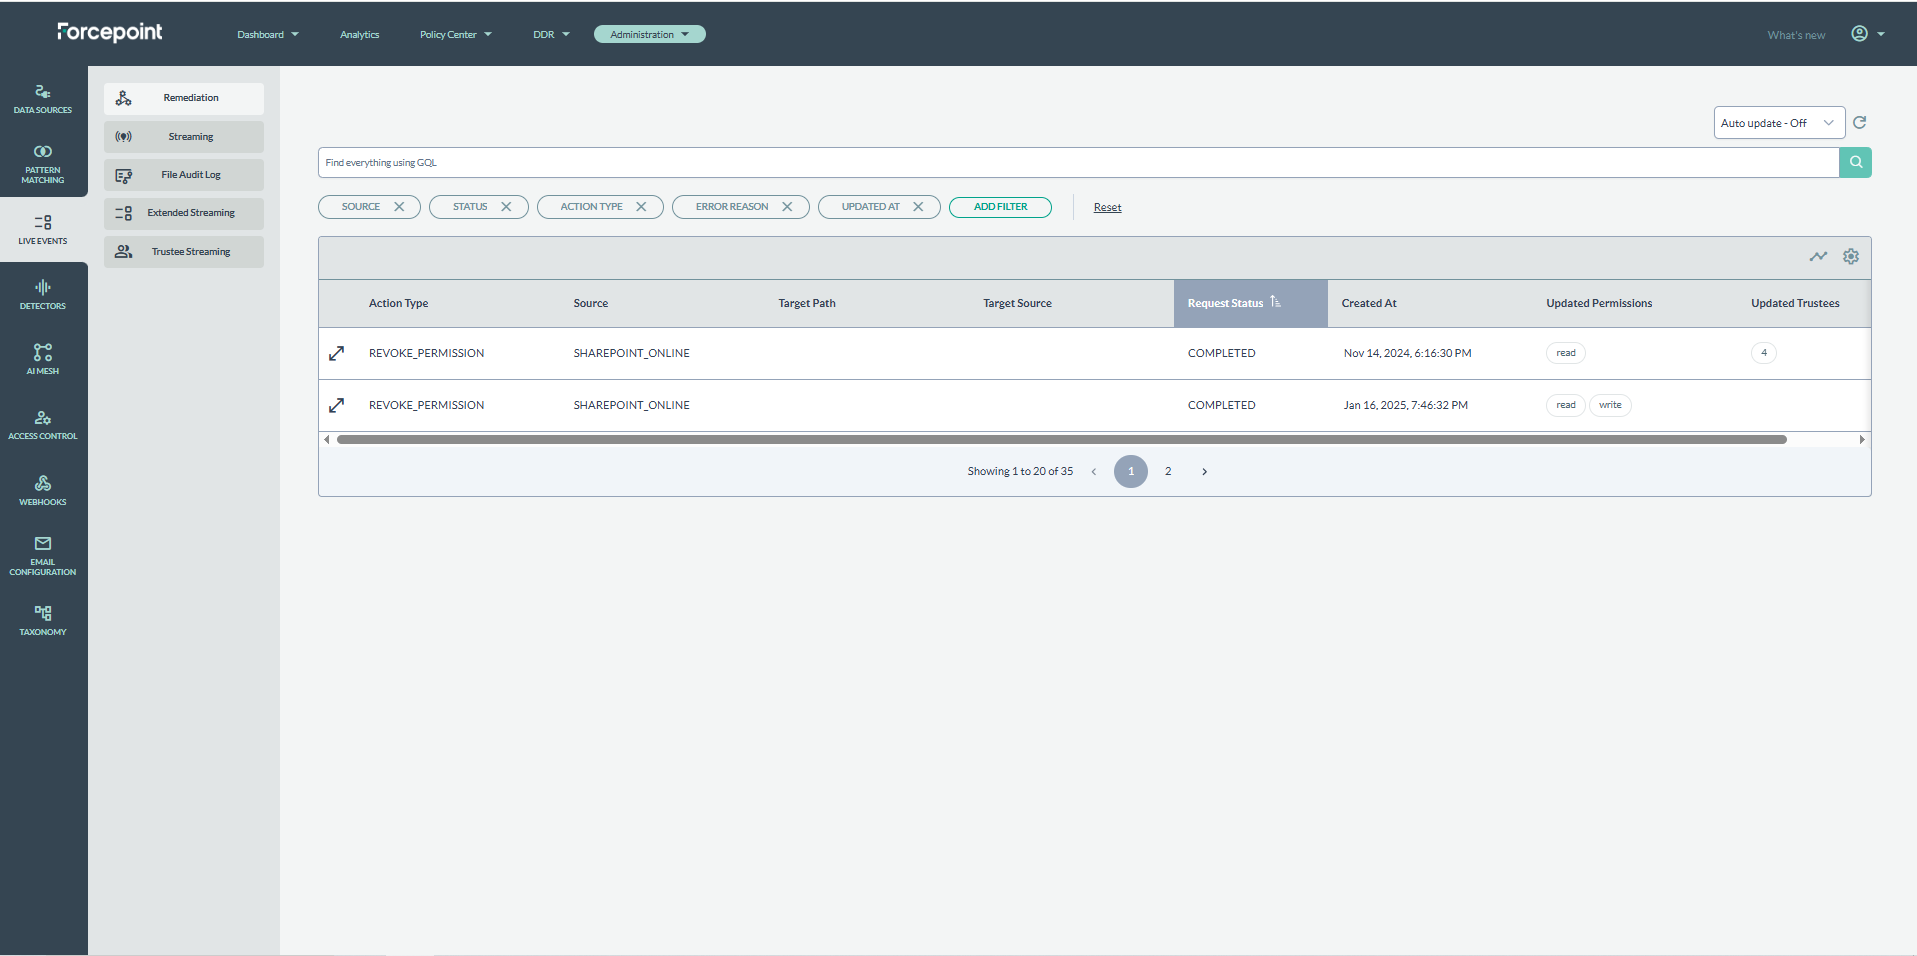The image size is (1917, 956).
Task: Open the Analytics menu item
Action: point(359,35)
